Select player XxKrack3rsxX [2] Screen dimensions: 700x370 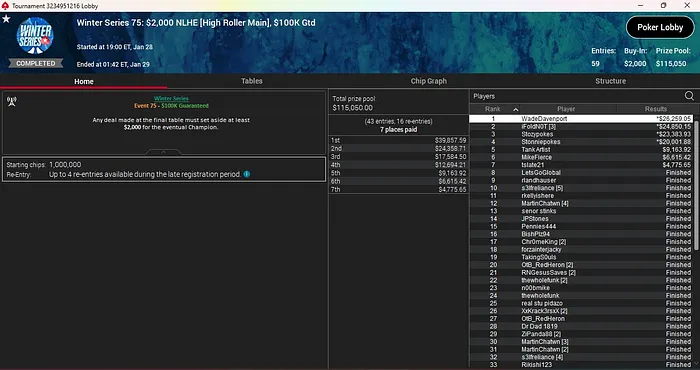tap(581, 311)
